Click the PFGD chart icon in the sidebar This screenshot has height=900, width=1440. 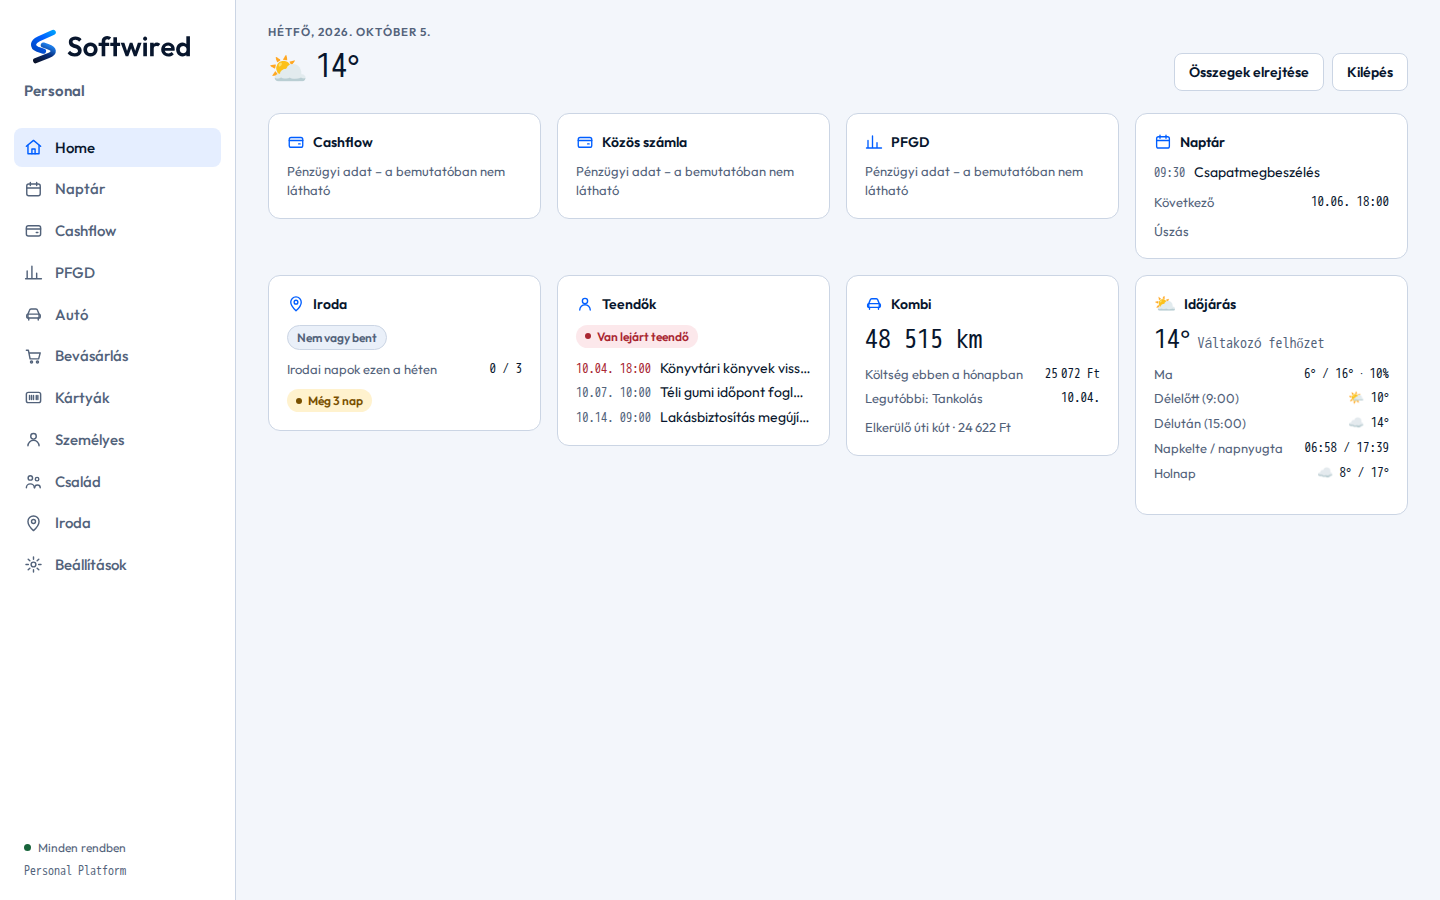coord(34,273)
